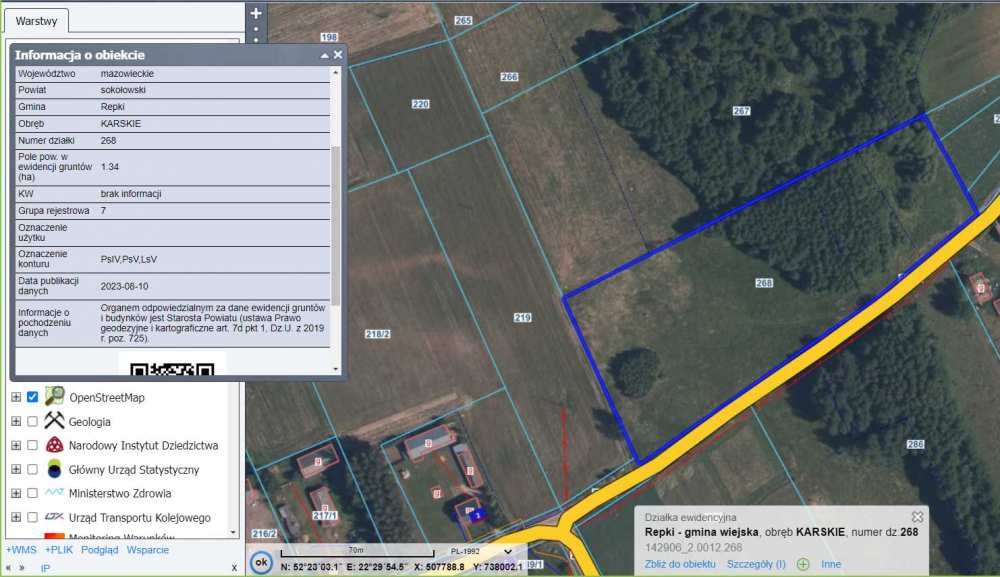Click the green plus icon in the parcel popup

coord(803,564)
